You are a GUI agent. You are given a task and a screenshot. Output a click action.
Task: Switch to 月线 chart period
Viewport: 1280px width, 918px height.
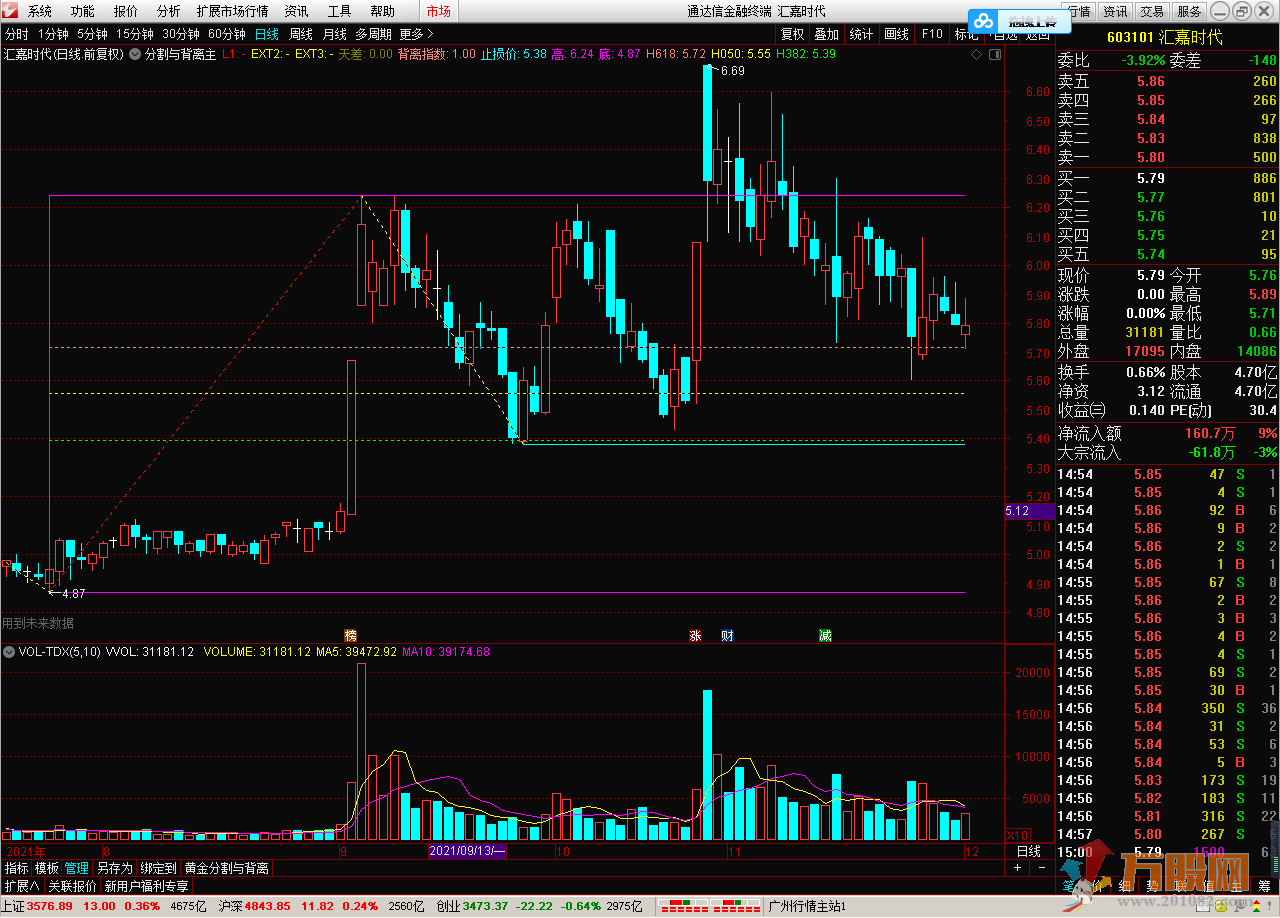pyautogui.click(x=334, y=34)
